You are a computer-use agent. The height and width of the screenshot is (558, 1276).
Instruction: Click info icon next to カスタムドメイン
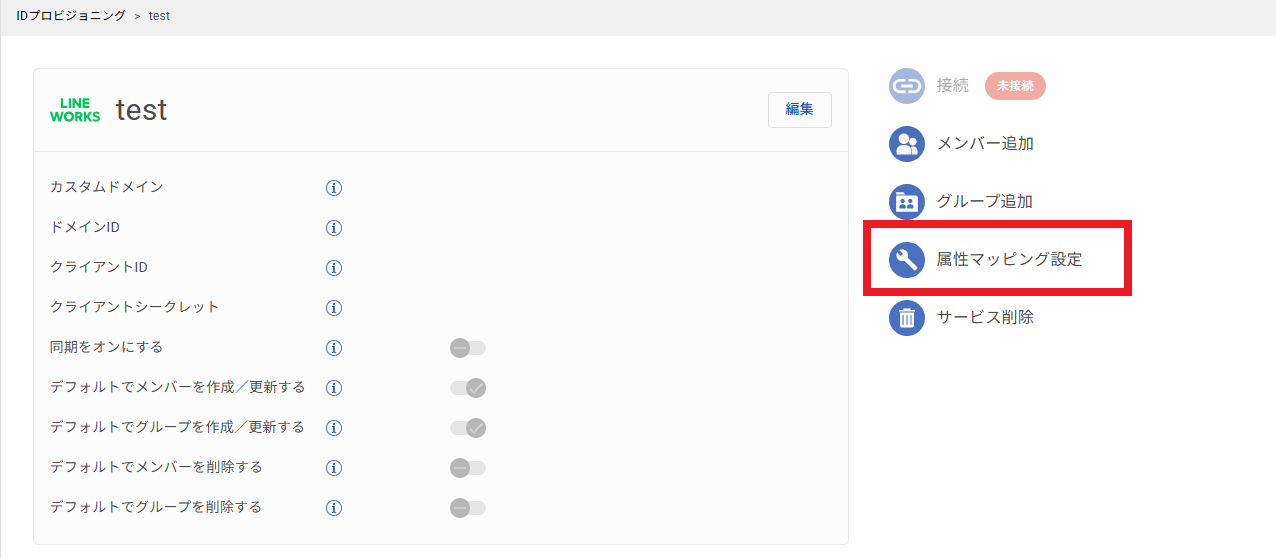click(x=334, y=188)
